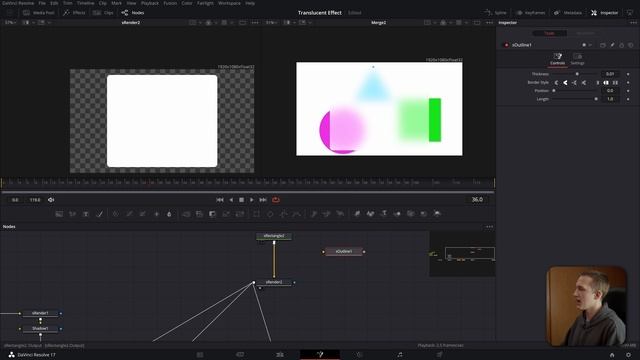The image size is (640, 360).
Task: Toggle keyframe diamond for Thickness
Action: pos(628,74)
